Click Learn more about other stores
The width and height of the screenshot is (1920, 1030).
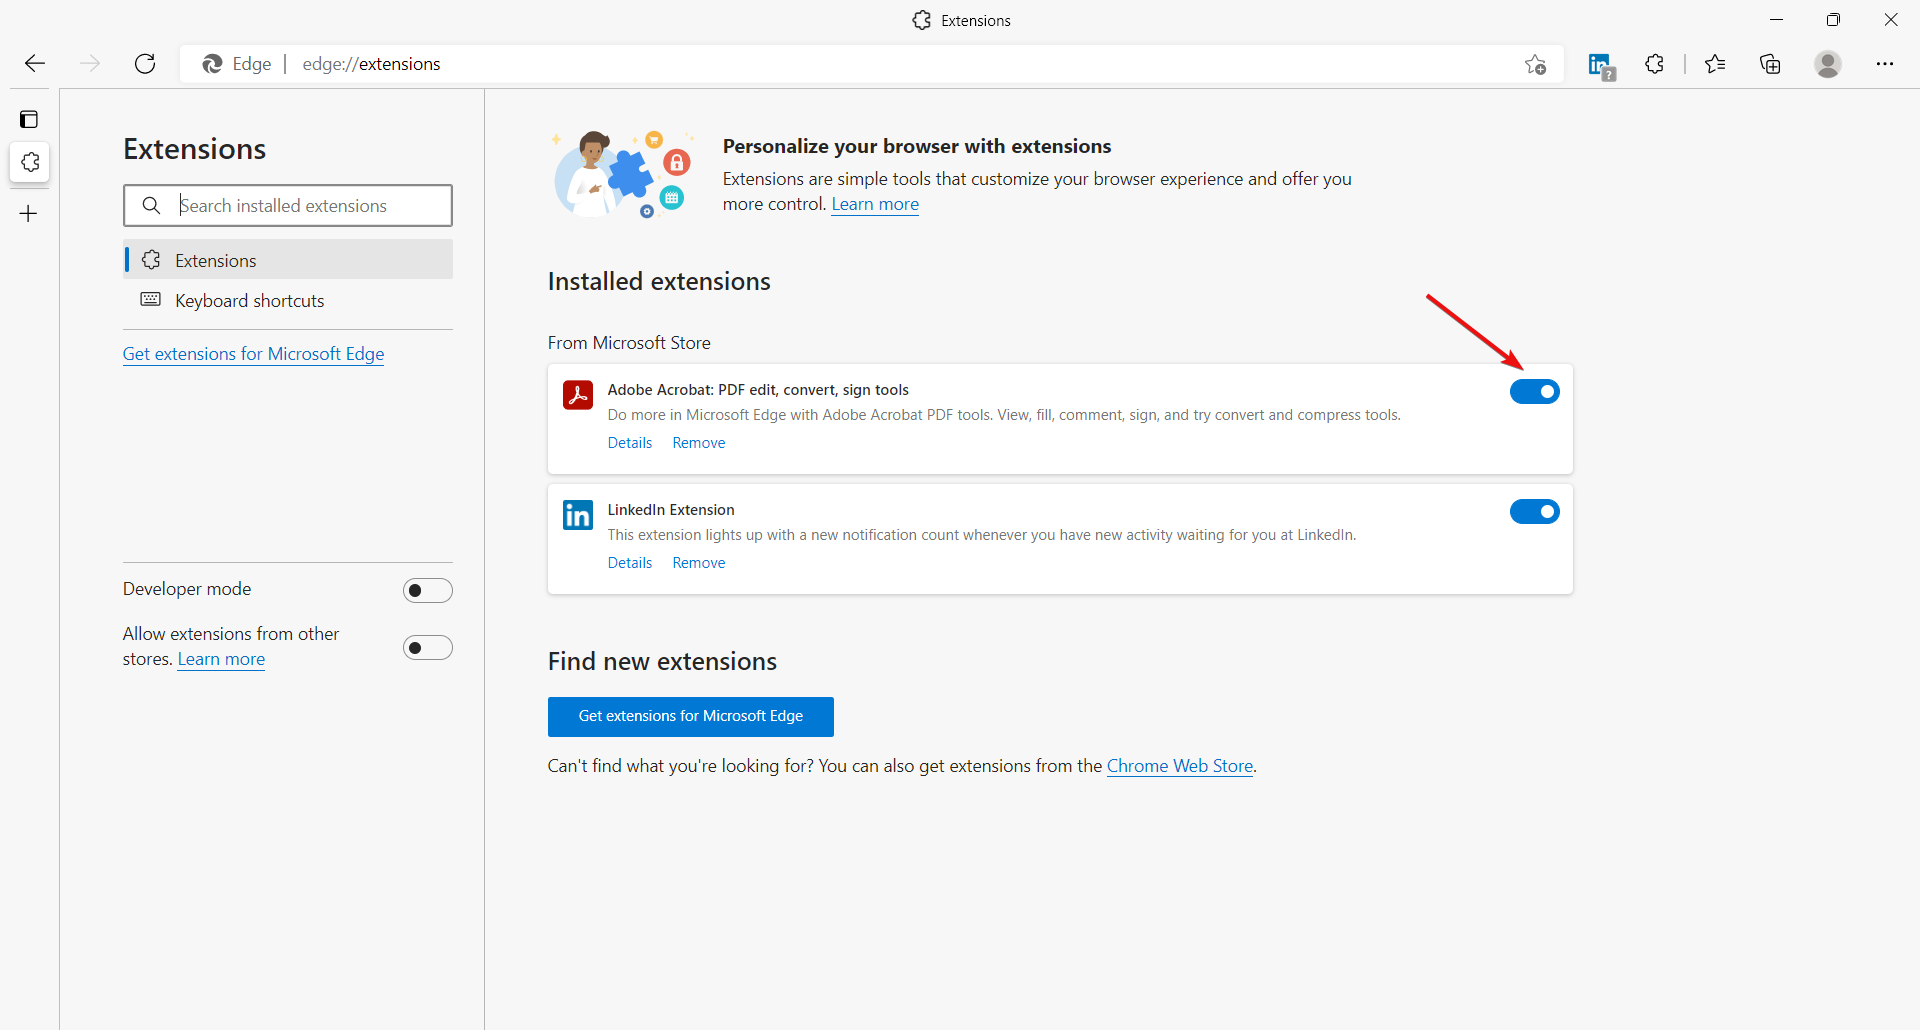pyautogui.click(x=221, y=659)
